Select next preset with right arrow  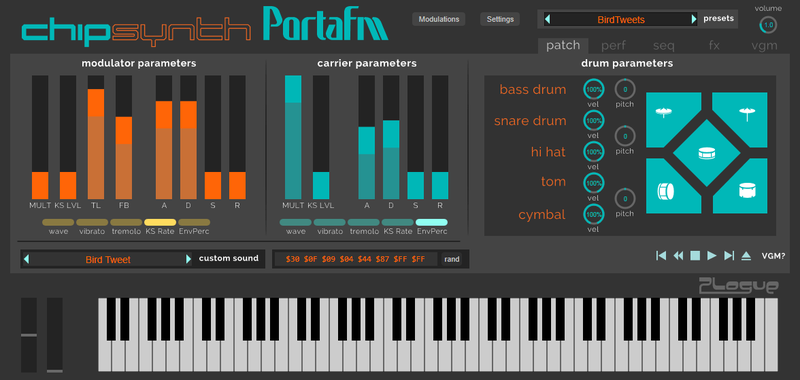pyautogui.click(x=694, y=19)
